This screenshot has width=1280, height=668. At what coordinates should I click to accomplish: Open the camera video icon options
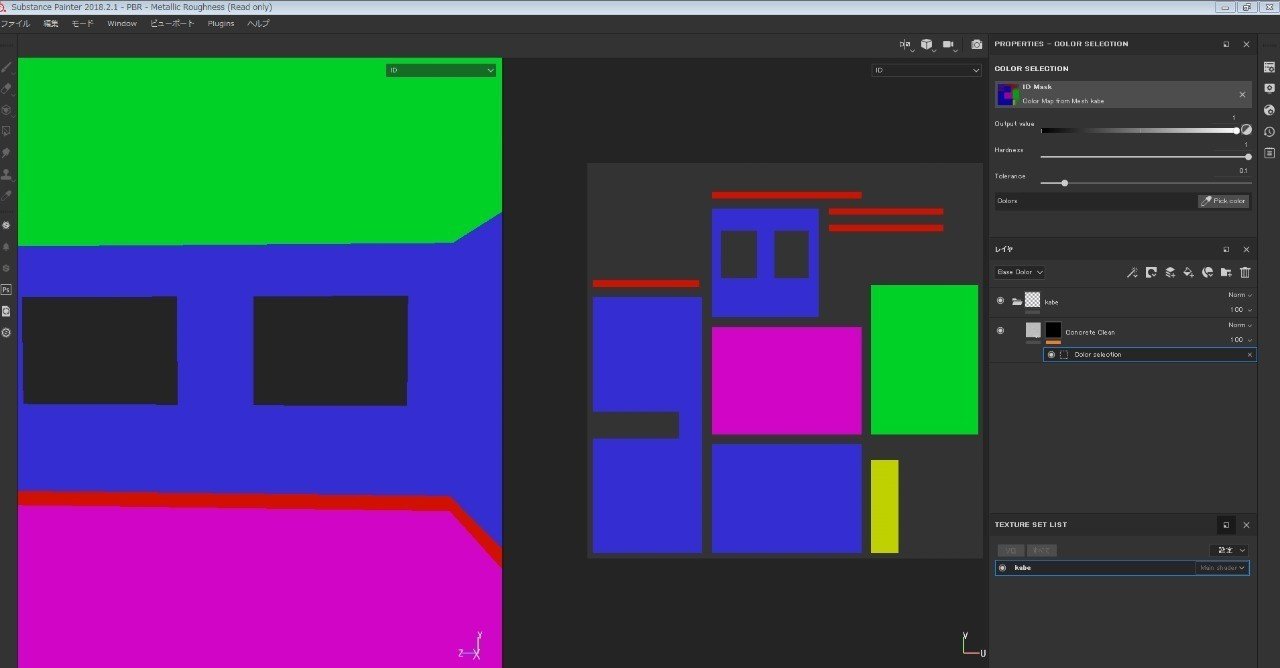tap(949, 44)
